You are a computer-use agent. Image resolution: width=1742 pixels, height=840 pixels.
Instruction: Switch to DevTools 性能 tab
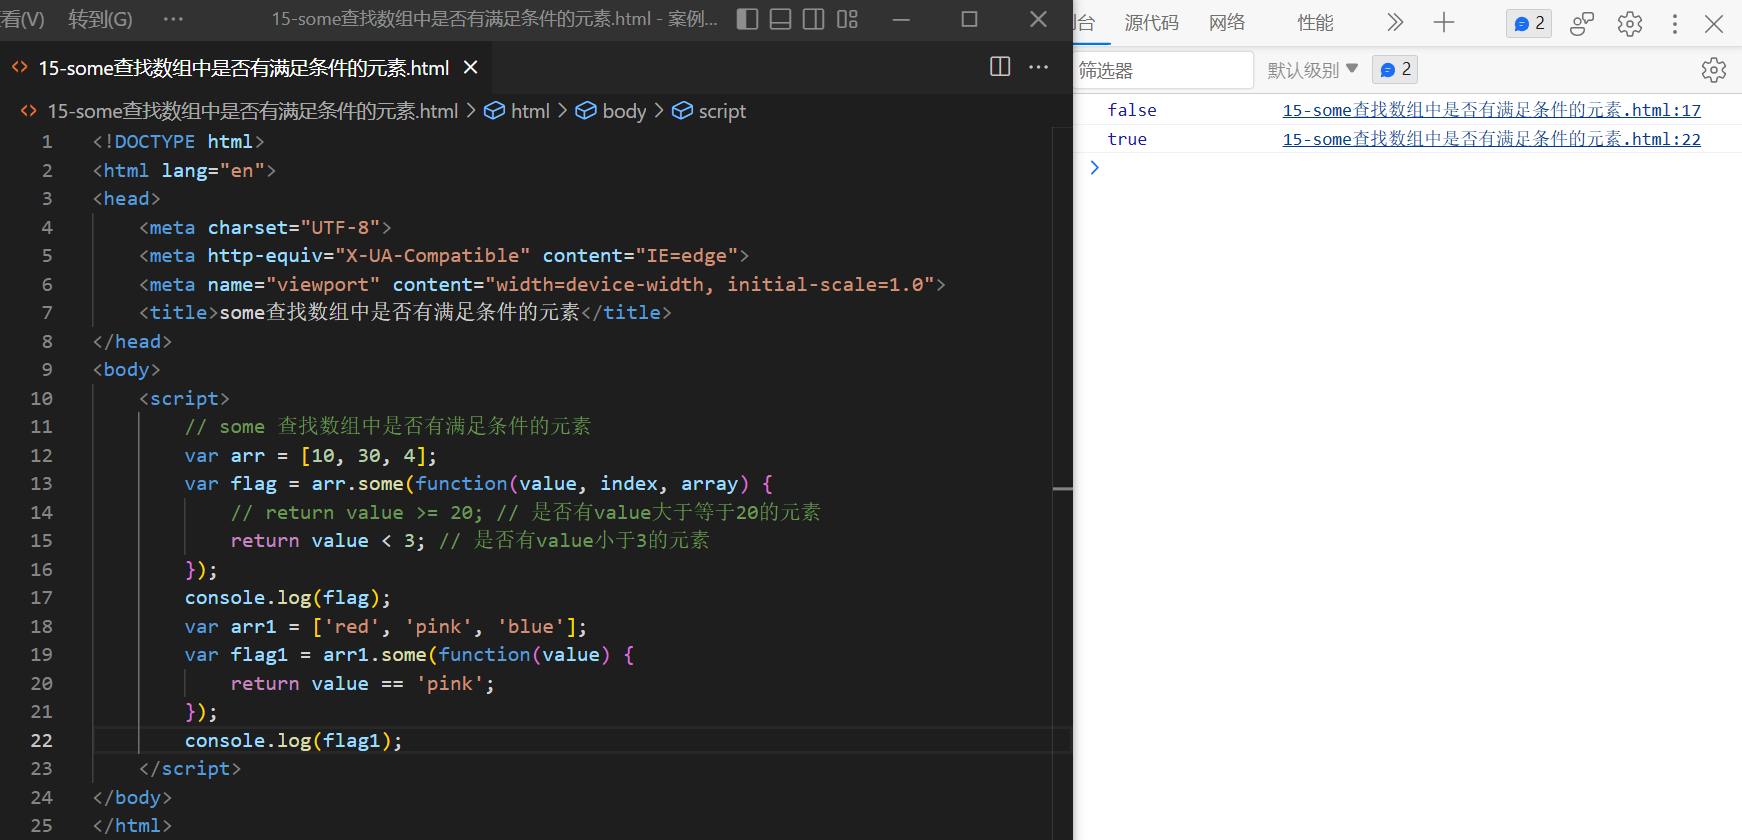pos(1315,23)
